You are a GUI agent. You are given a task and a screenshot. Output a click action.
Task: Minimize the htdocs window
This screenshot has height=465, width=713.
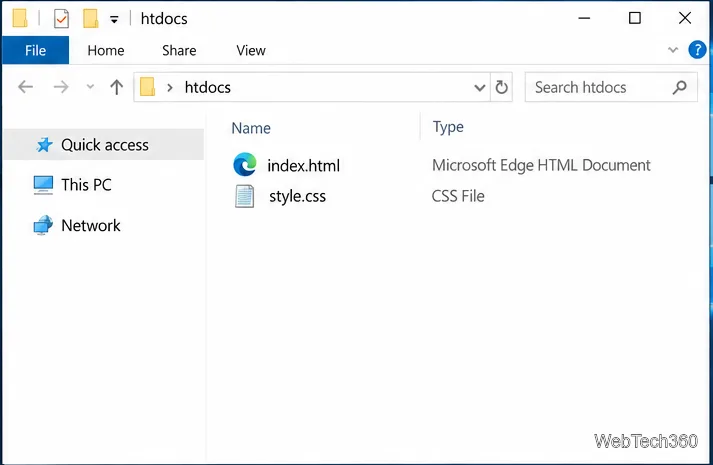click(584, 18)
